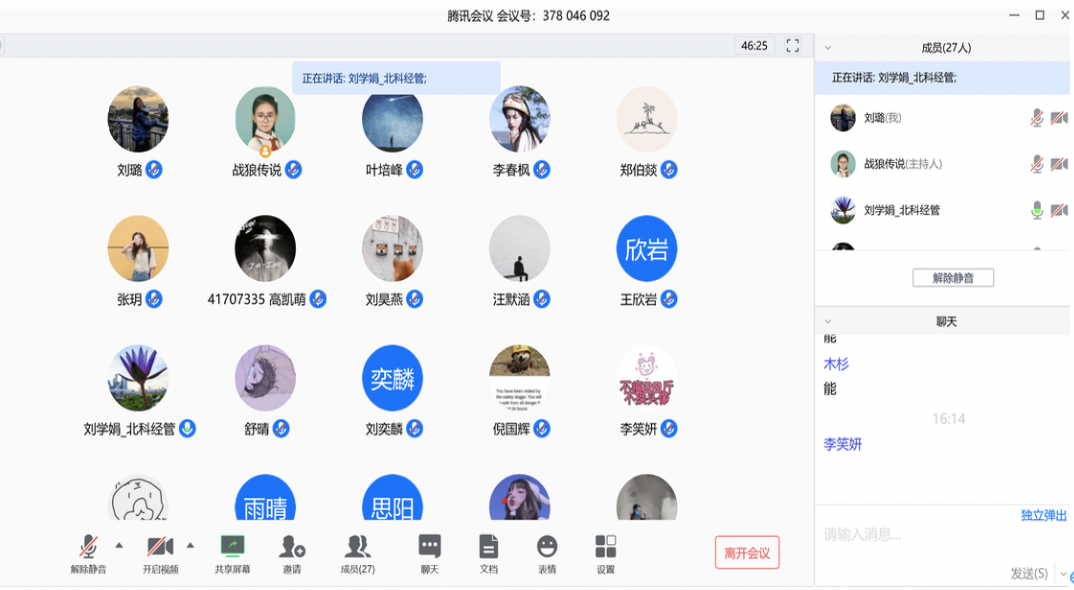The height and width of the screenshot is (590, 1074).
Task: Enter fullscreen with the expand icon
Action: (792, 46)
